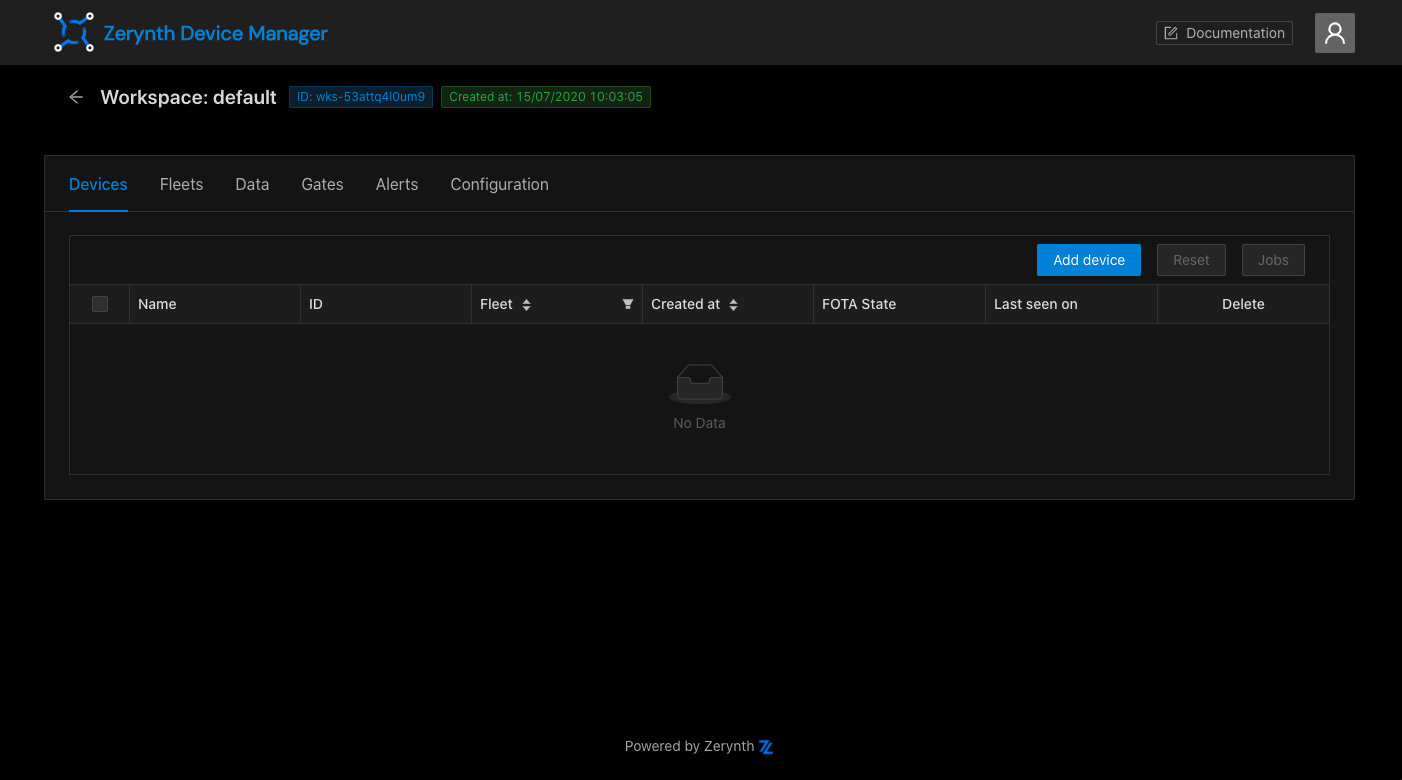Switch to the Devices tab
The width and height of the screenshot is (1402, 780).
pyautogui.click(x=98, y=184)
